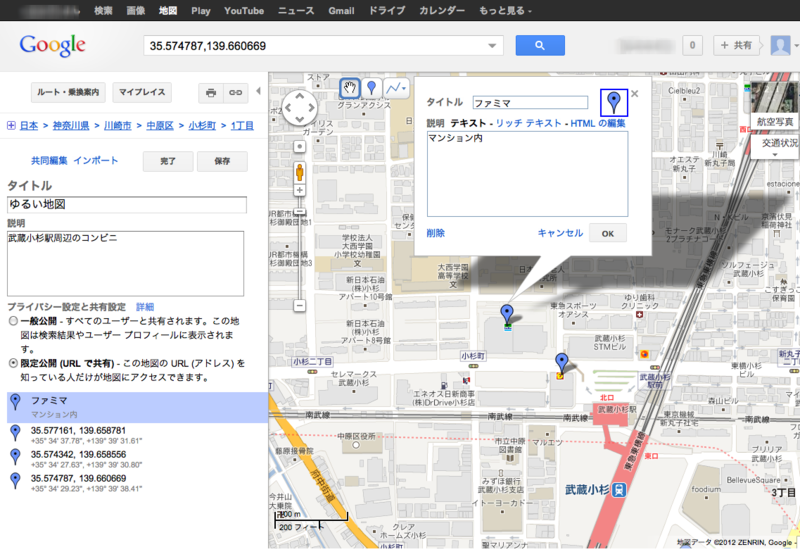Open the 1丁目 breadcrumb link
Screen dimensions: 800x559
pyautogui.click(x=242, y=125)
